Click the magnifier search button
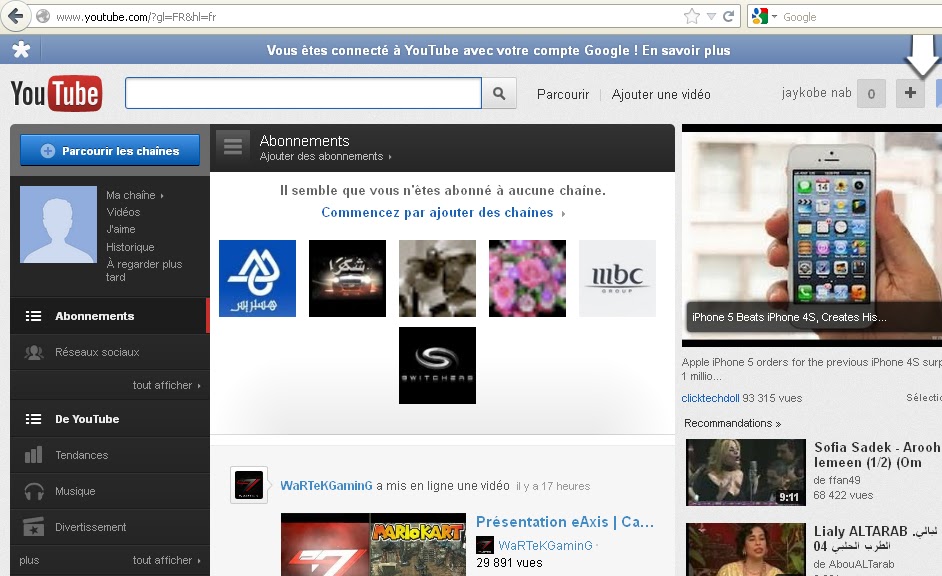 499,93
